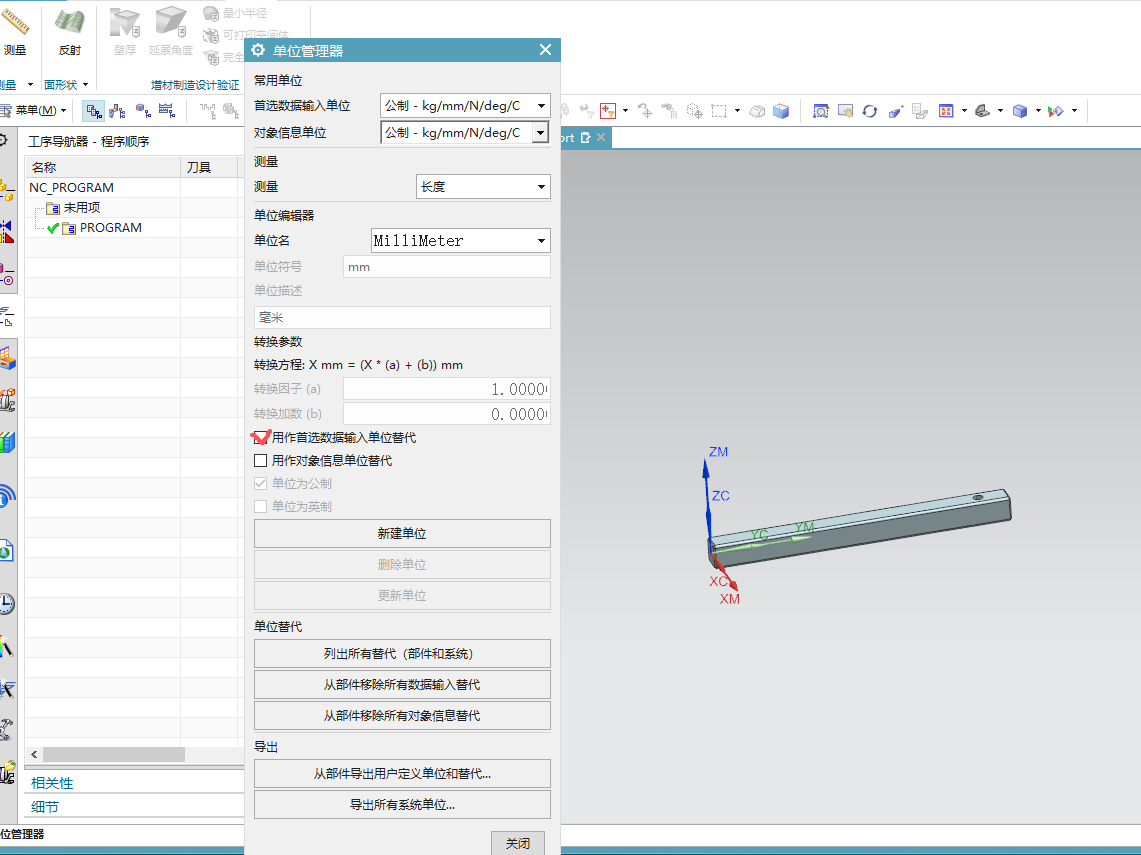This screenshot has width=1141, height=855.
Task: Switch to machining method view icon
Action: click(167, 111)
